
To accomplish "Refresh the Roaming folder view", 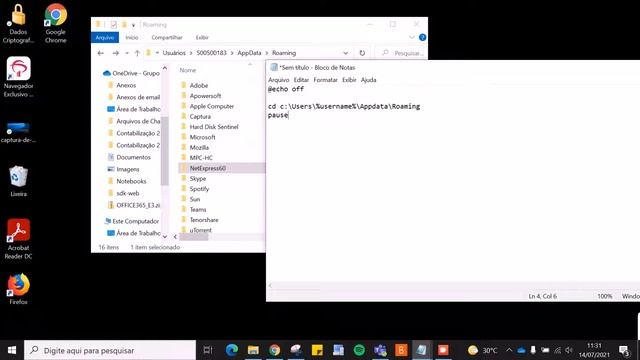I will [x=362, y=53].
